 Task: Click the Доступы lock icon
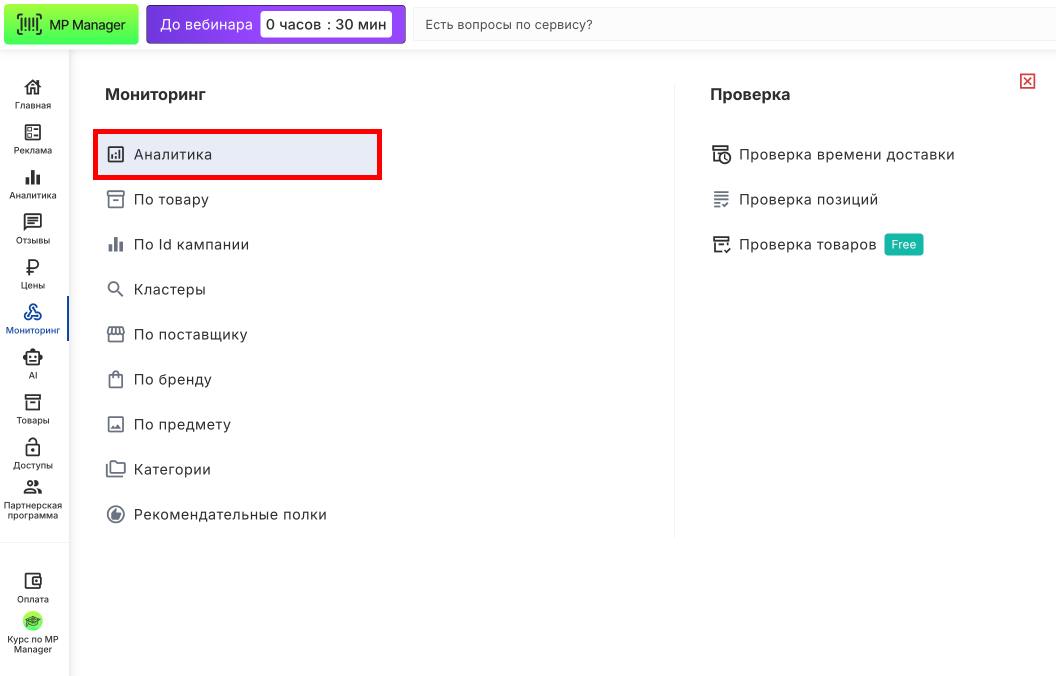tap(33, 454)
